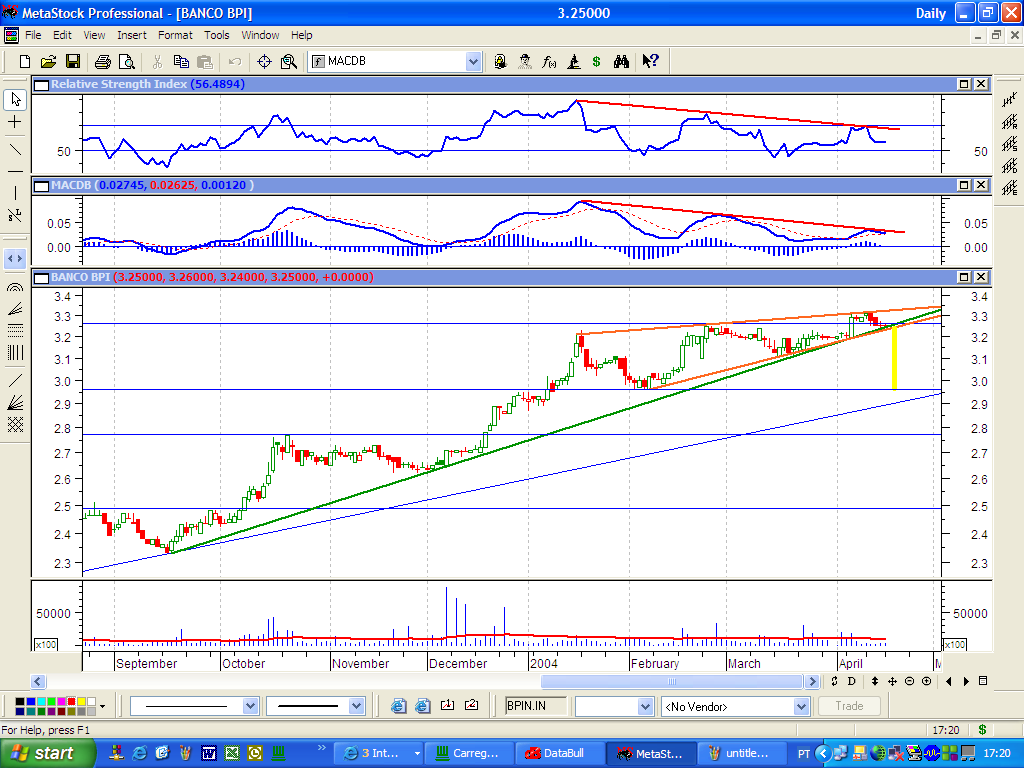Save the chart with the floppy disk icon
The width and height of the screenshot is (1024, 768).
pos(73,62)
